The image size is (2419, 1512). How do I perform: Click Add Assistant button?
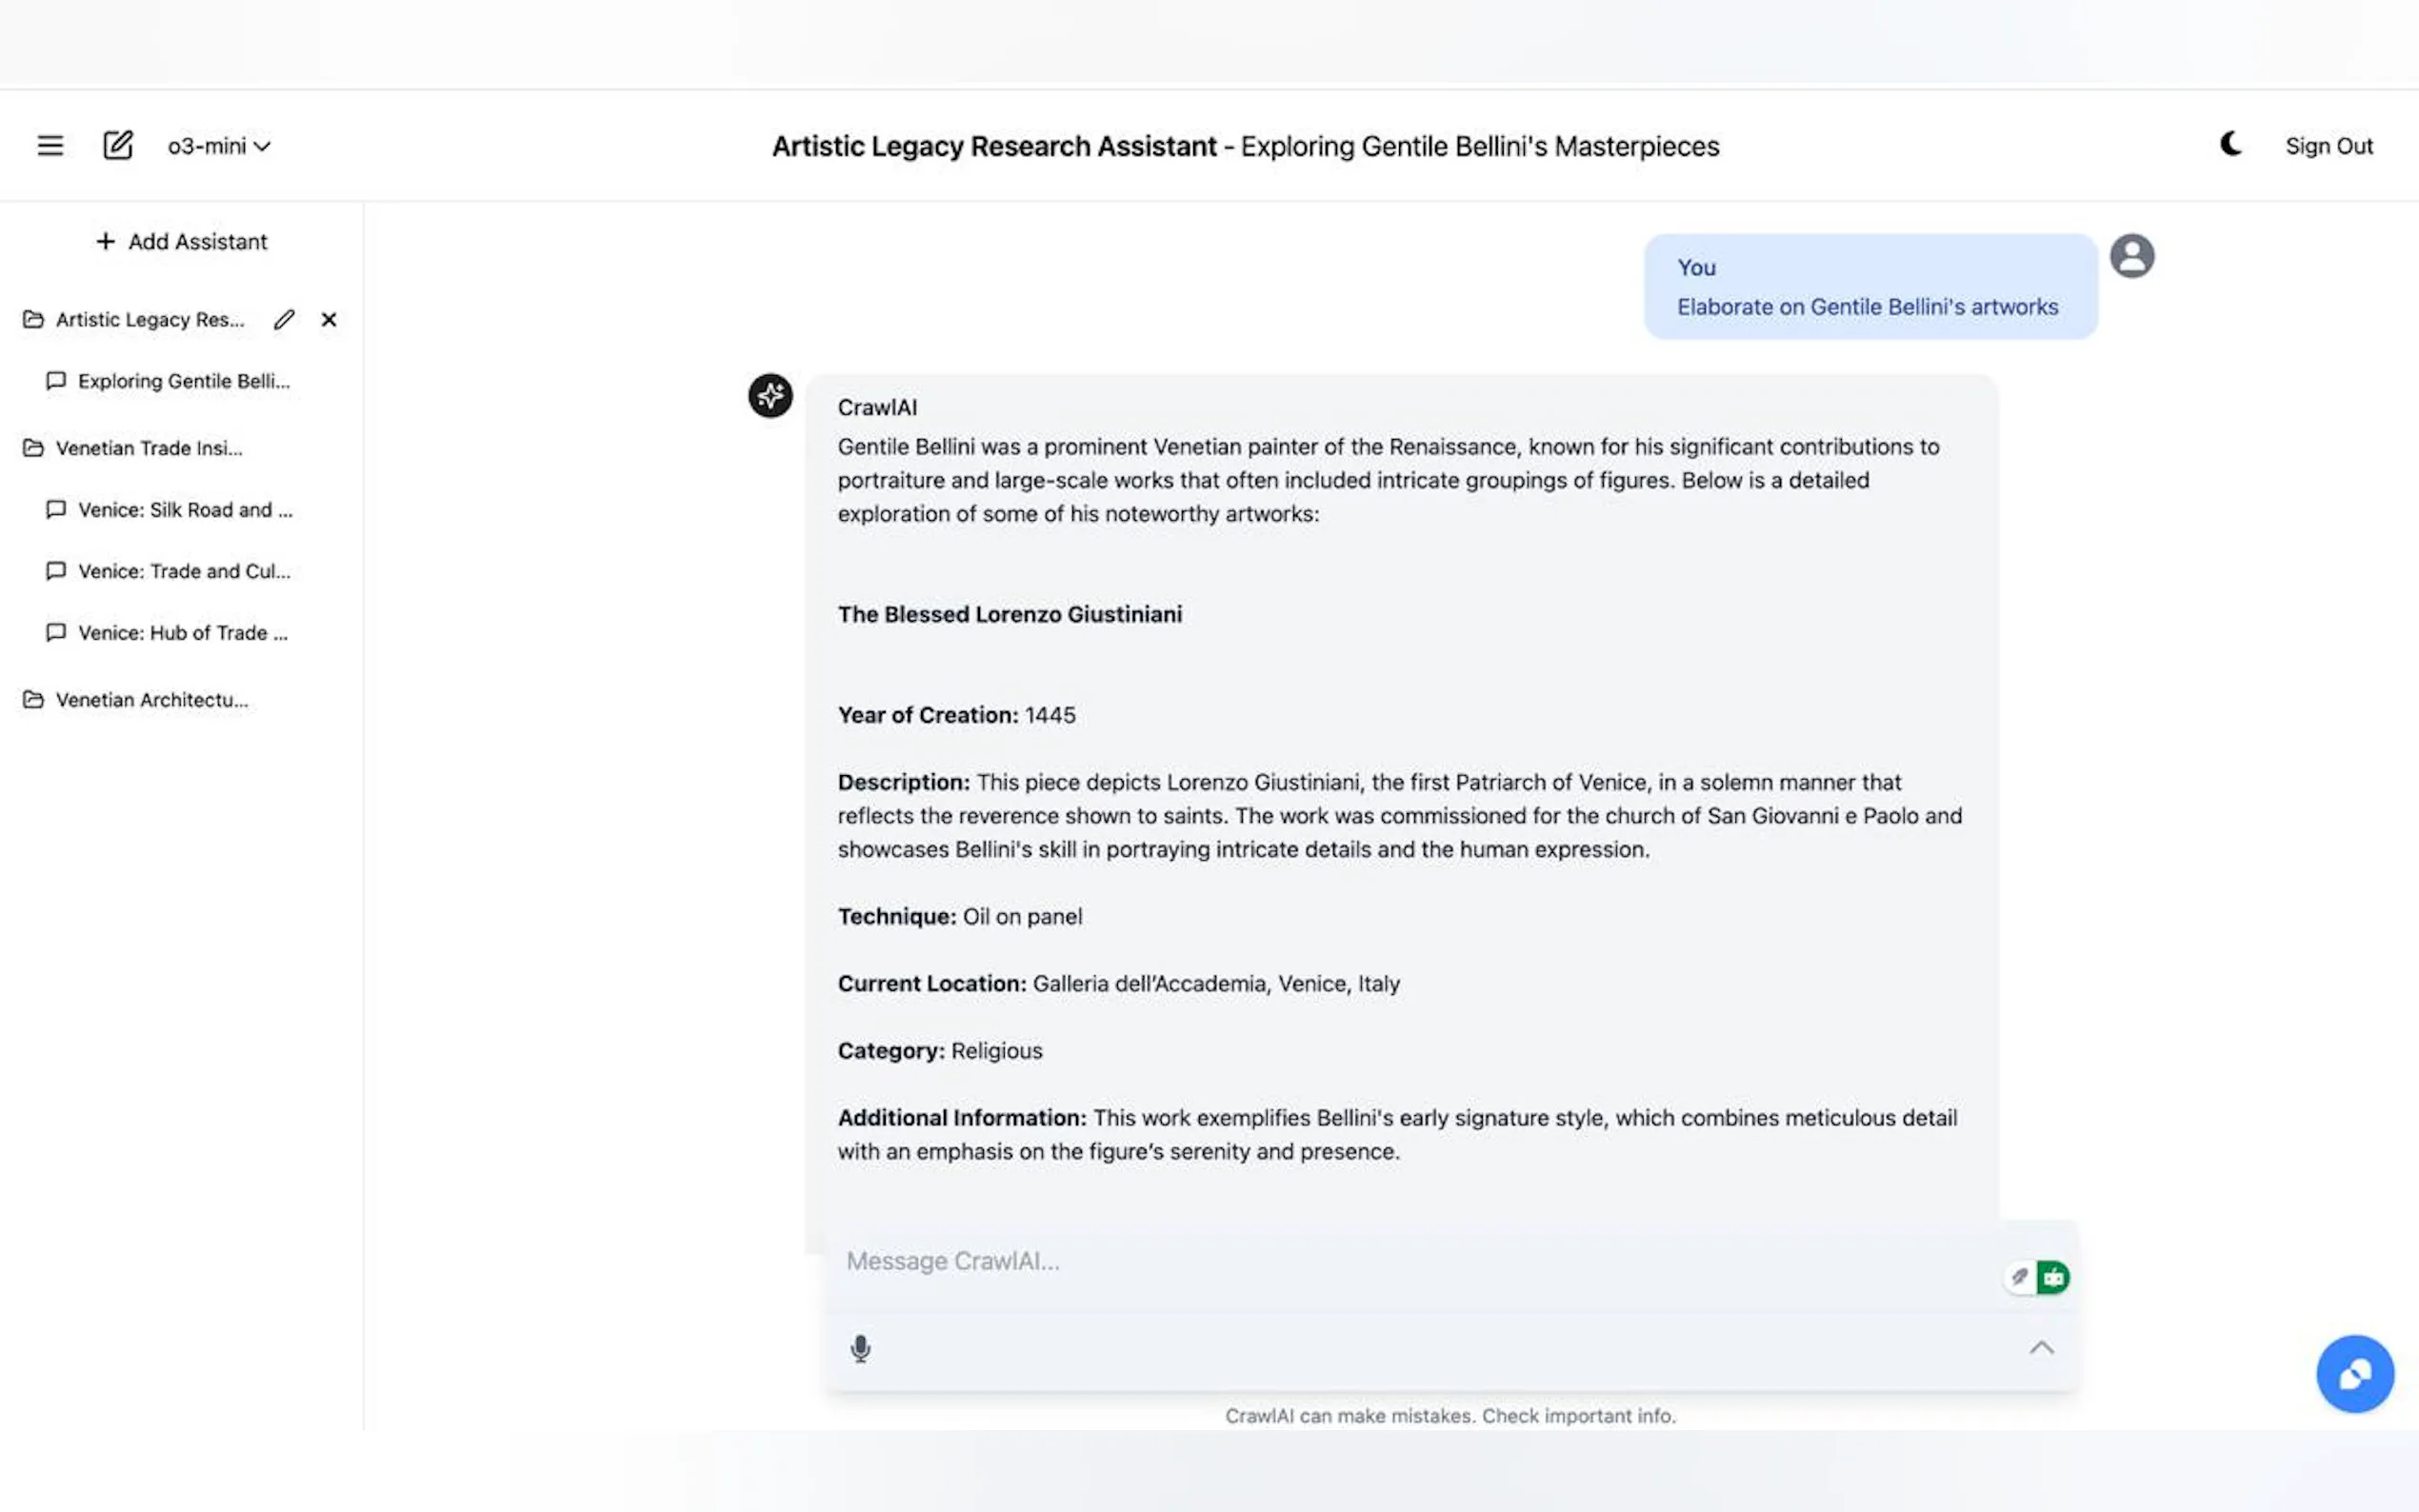click(182, 241)
